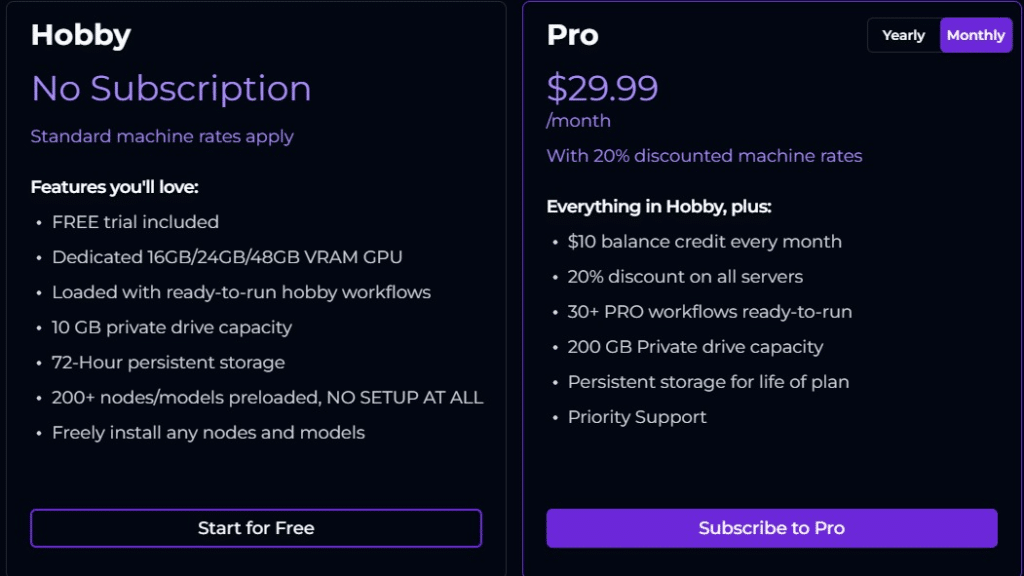The height and width of the screenshot is (576, 1024).
Task: Click the Dedicated VRAM GPU feature line
Action: tap(227, 257)
